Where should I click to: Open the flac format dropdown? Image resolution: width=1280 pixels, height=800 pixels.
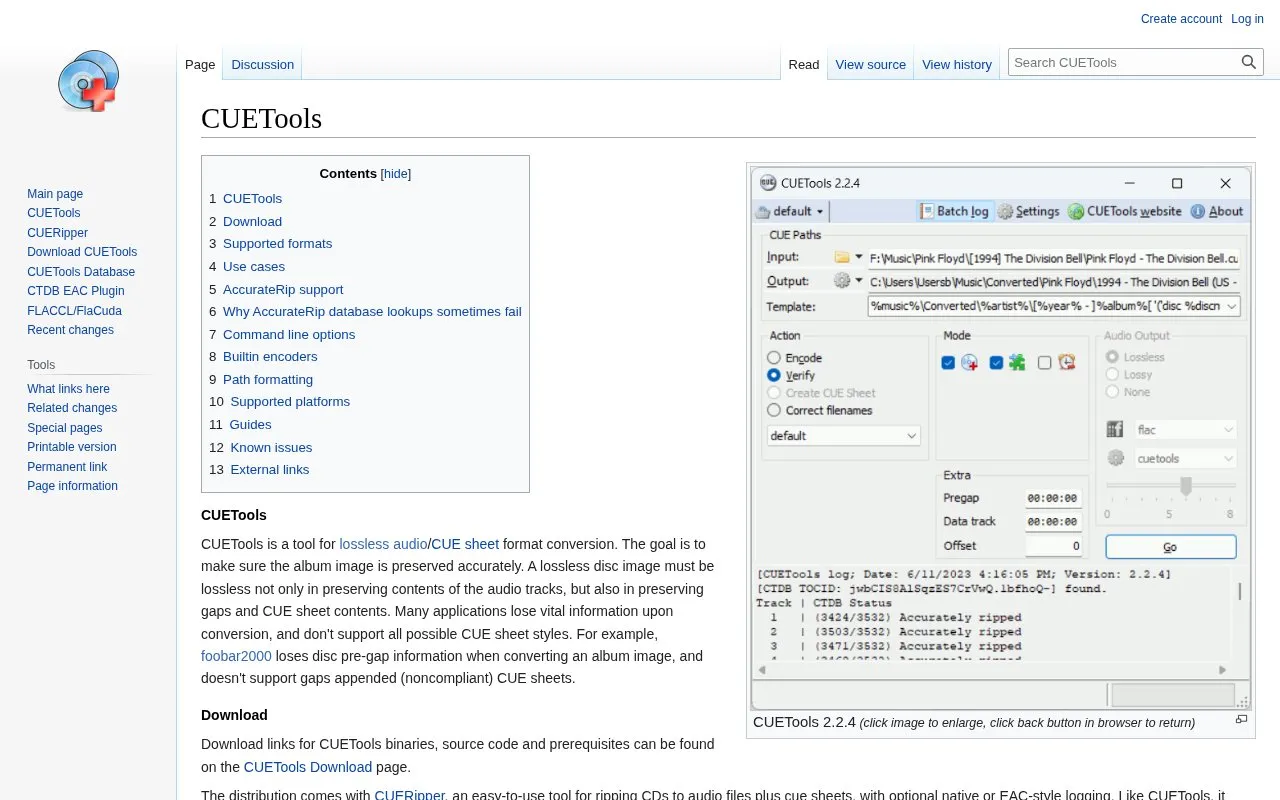tap(1186, 430)
